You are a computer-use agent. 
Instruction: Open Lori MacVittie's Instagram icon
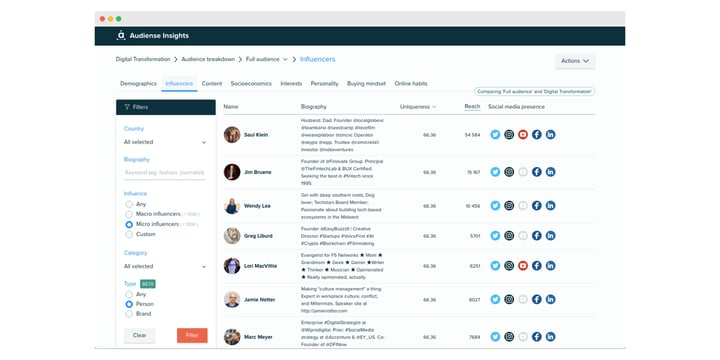pyautogui.click(x=509, y=265)
